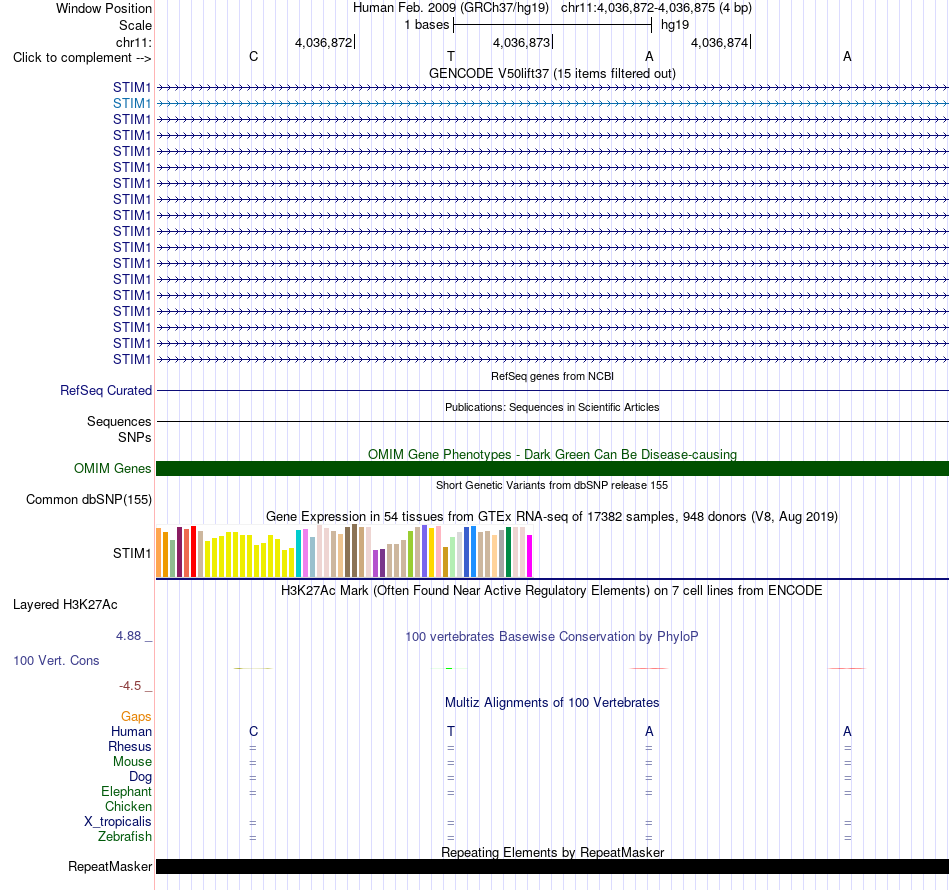Click the RefSeq Curated track label
The height and width of the screenshot is (890, 950).
105,390
